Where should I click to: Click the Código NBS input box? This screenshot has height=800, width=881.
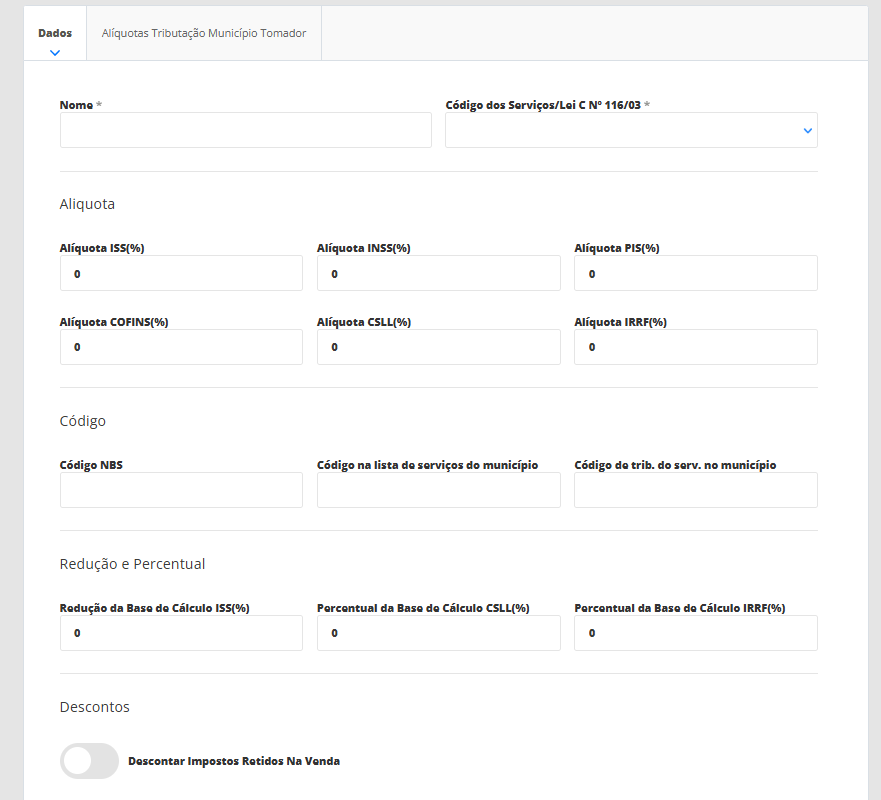pos(181,490)
